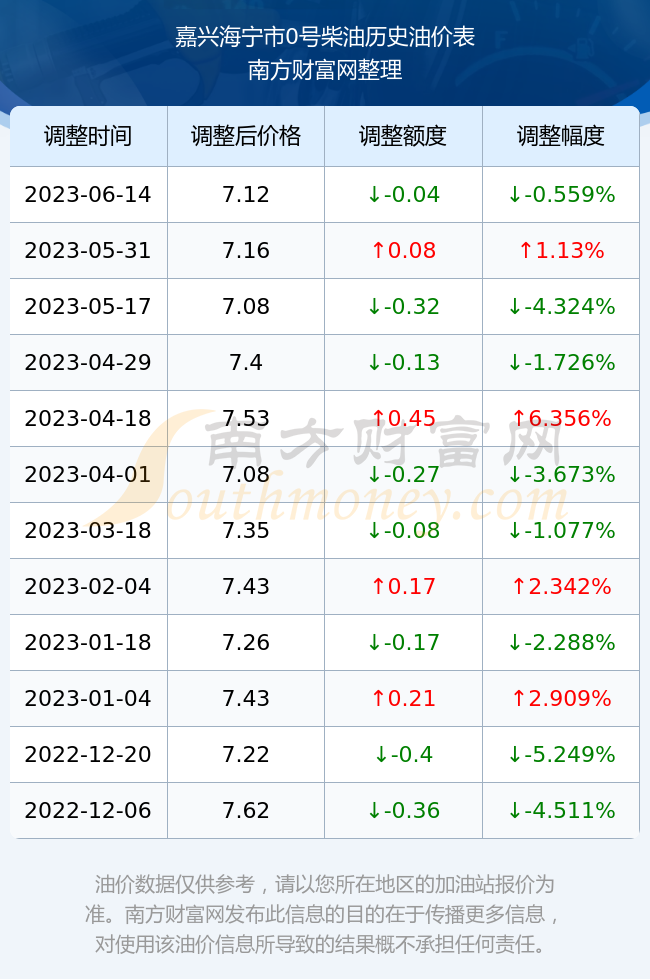The image size is (650, 980).
Task: Click the red increase percentage 6.356%
Action: pos(561,418)
